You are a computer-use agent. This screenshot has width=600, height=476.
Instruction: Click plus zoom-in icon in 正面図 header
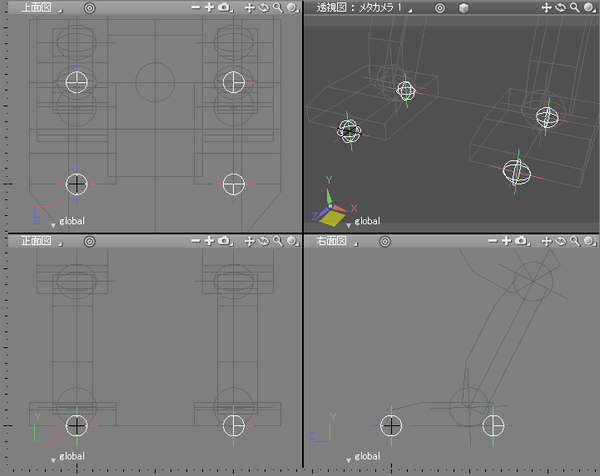pos(209,241)
